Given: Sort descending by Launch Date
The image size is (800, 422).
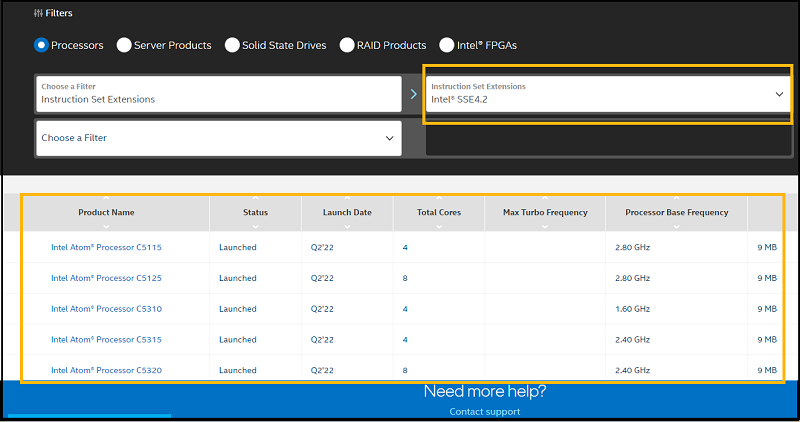Looking at the screenshot, I should pyautogui.click(x=347, y=226).
